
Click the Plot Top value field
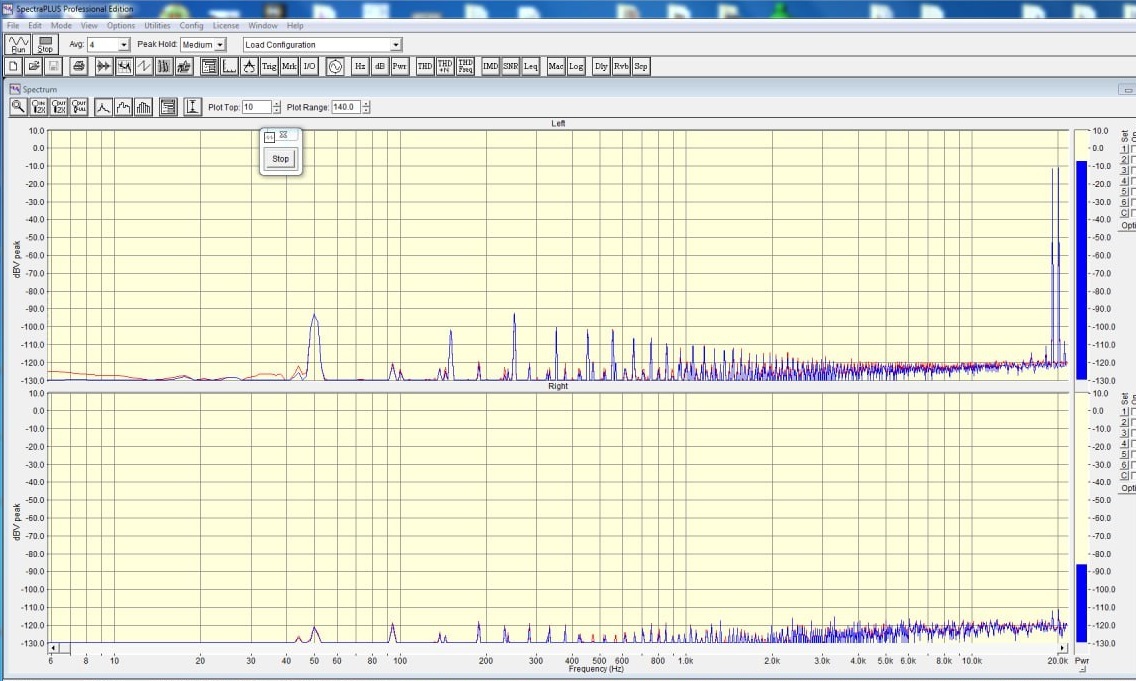[x=256, y=107]
